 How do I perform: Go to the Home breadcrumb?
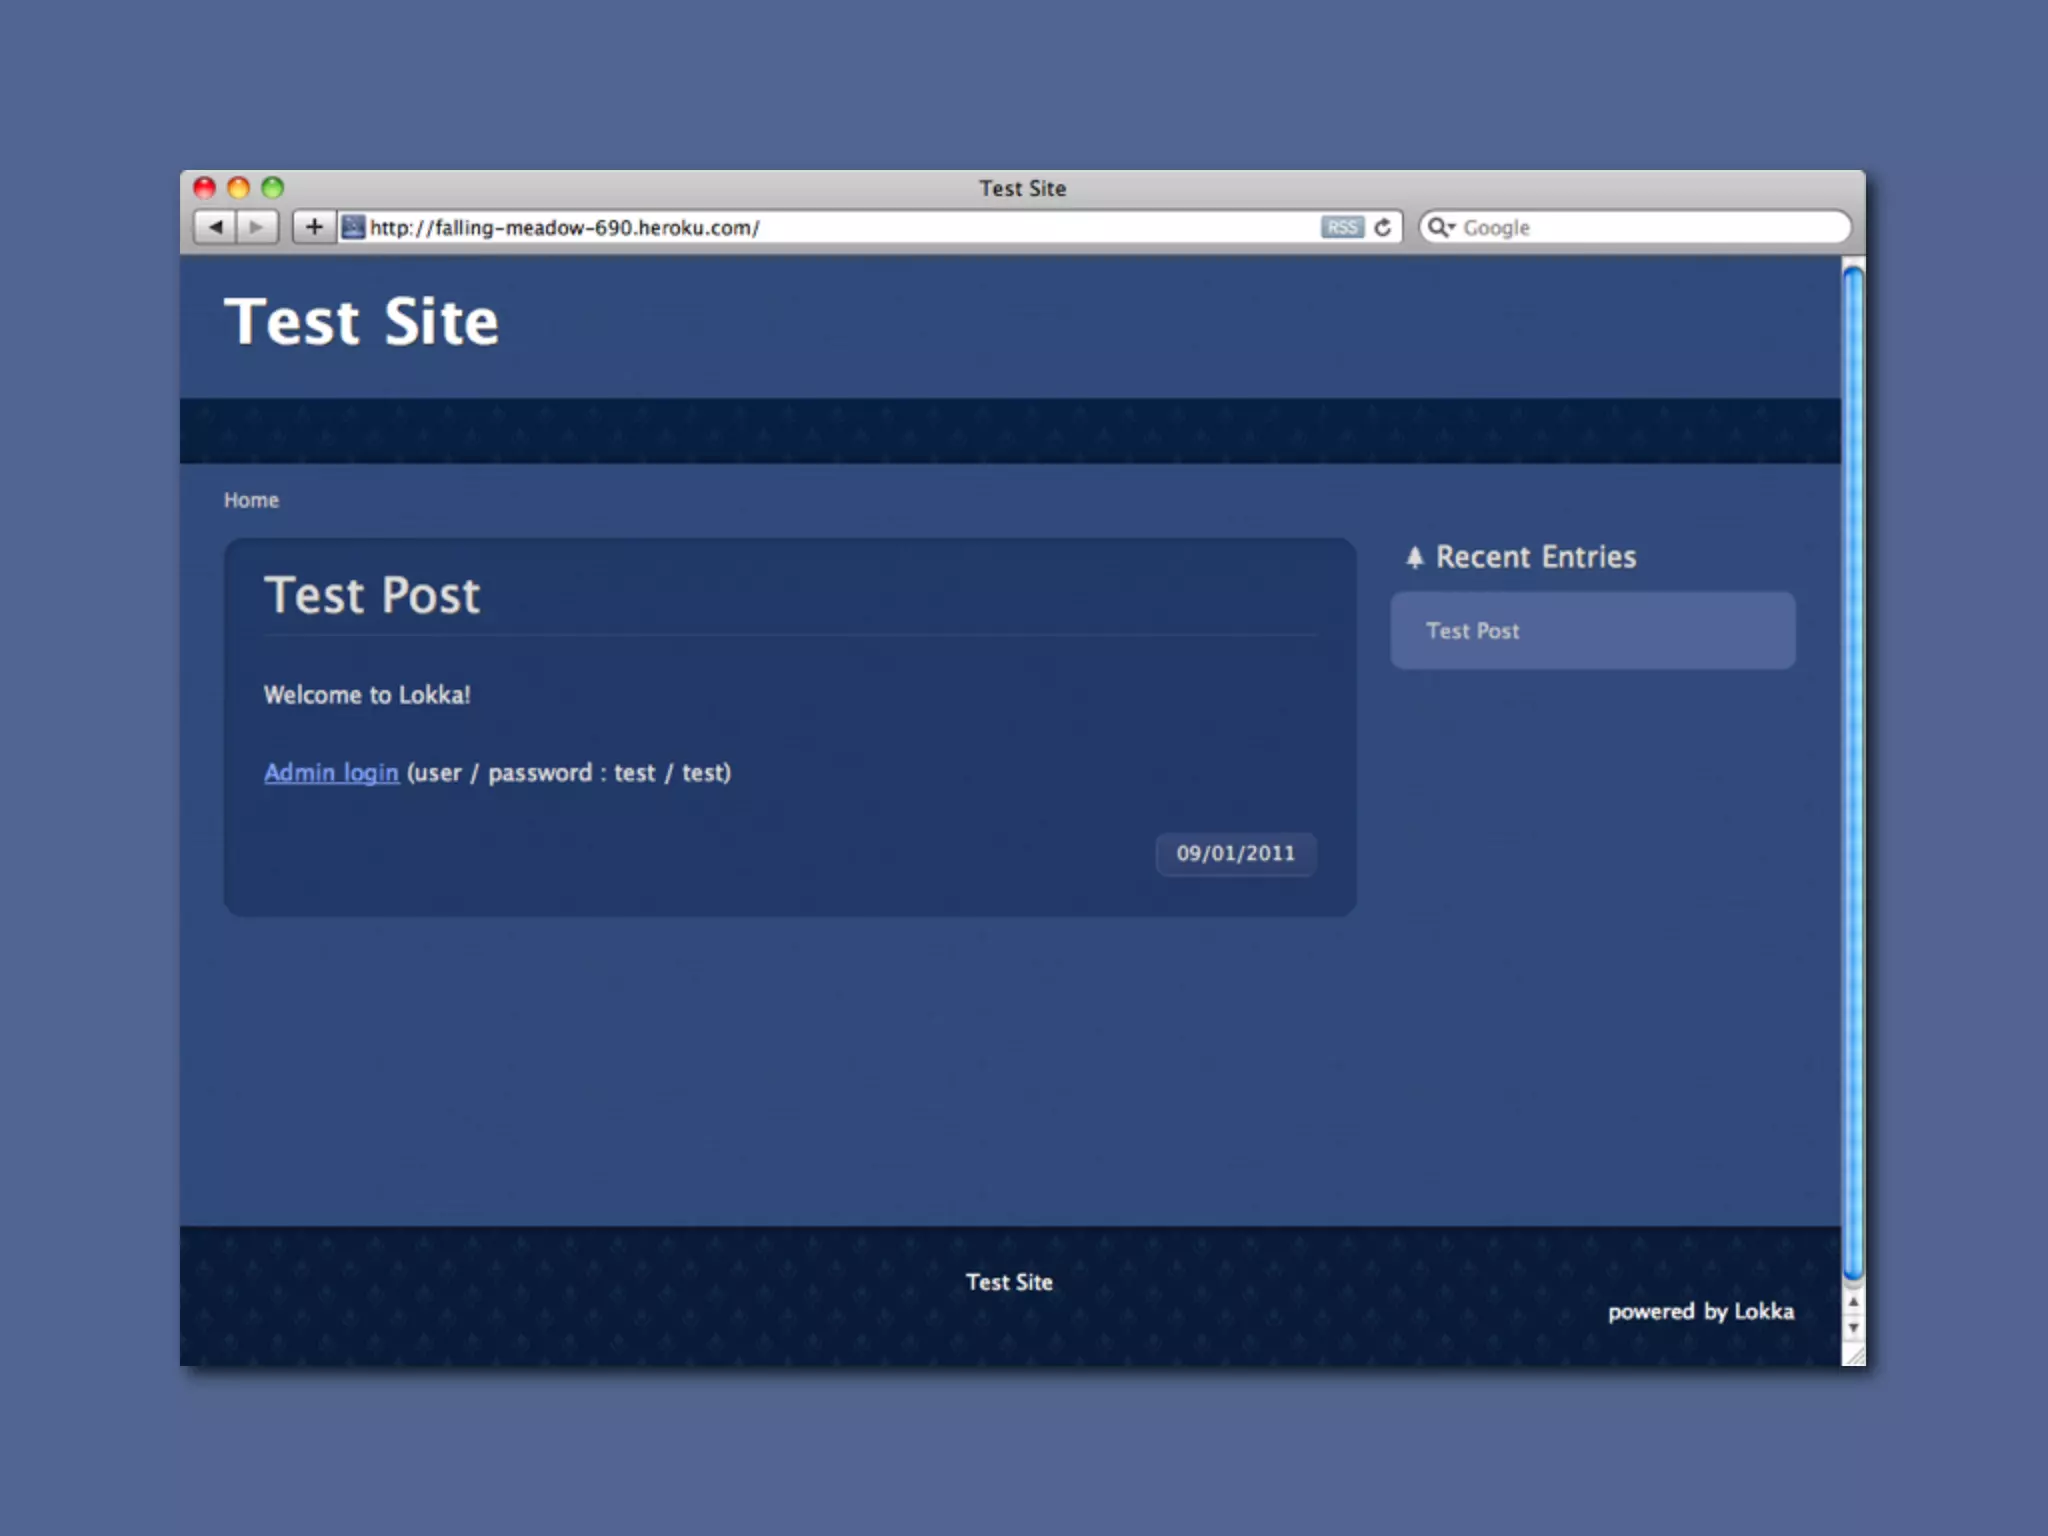(x=251, y=500)
